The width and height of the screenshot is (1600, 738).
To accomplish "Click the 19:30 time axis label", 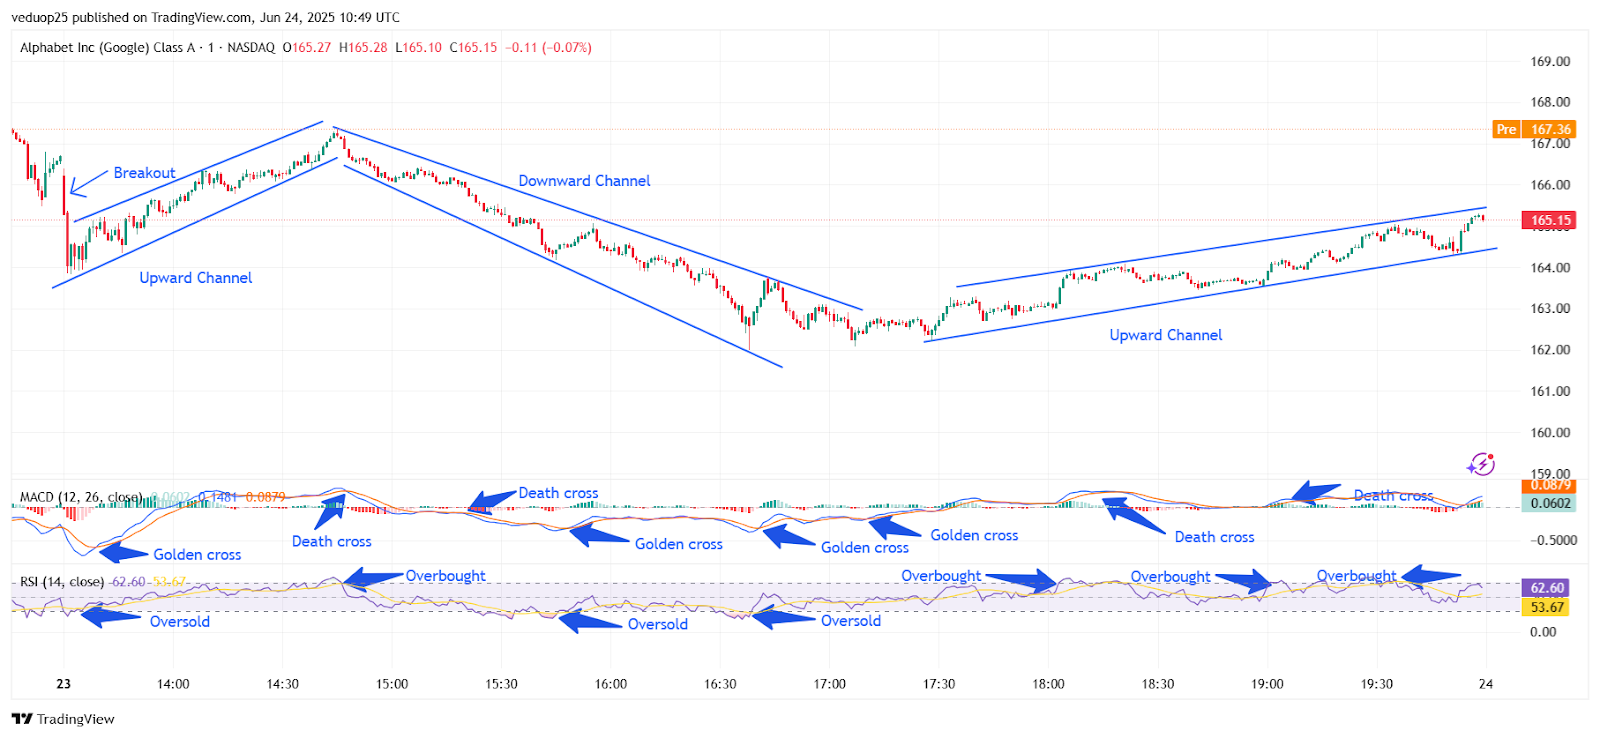I will pos(1377,684).
